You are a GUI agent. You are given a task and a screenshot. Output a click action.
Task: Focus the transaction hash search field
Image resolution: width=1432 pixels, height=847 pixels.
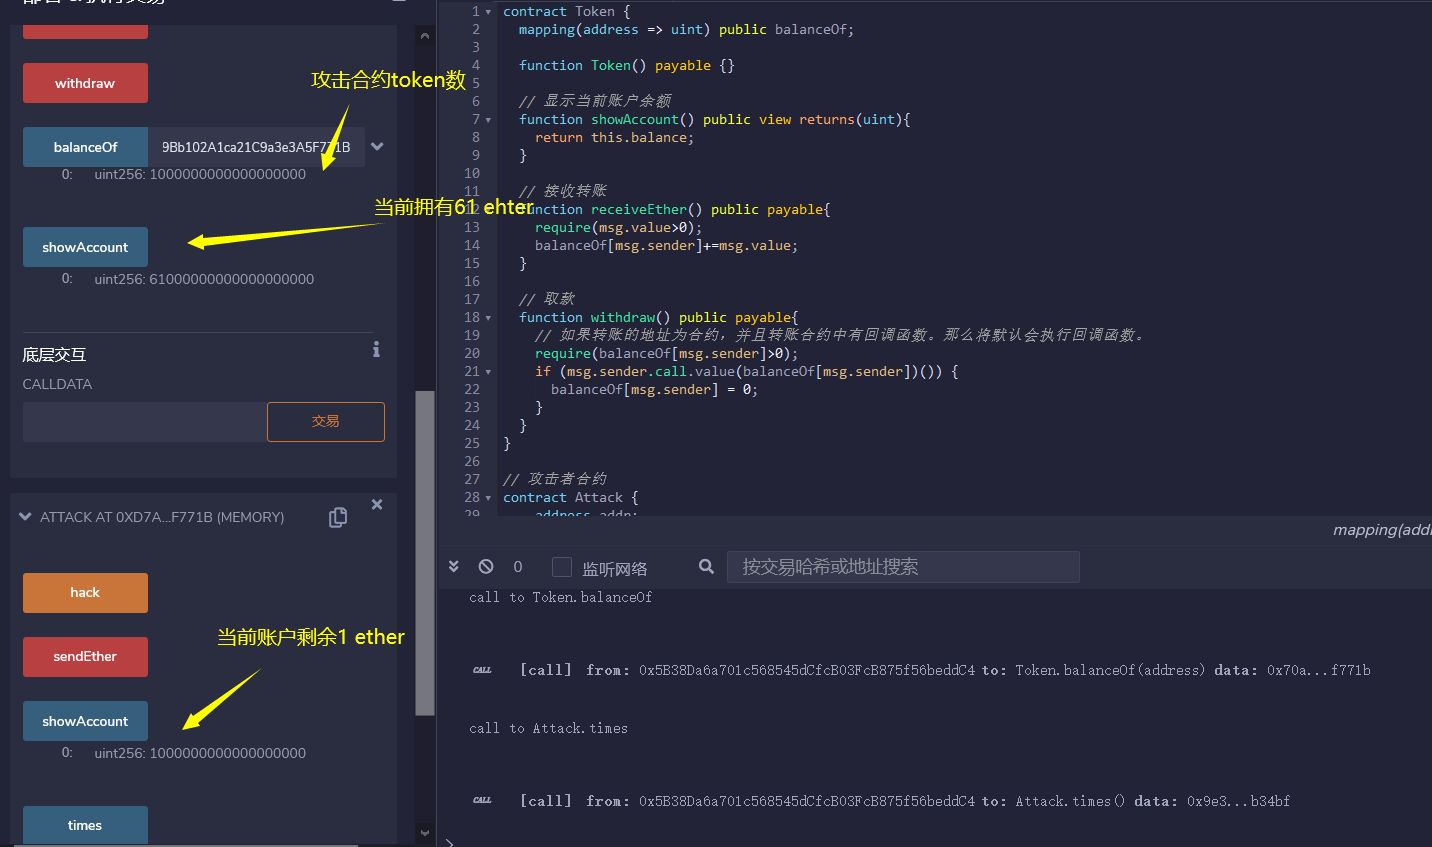coord(903,567)
